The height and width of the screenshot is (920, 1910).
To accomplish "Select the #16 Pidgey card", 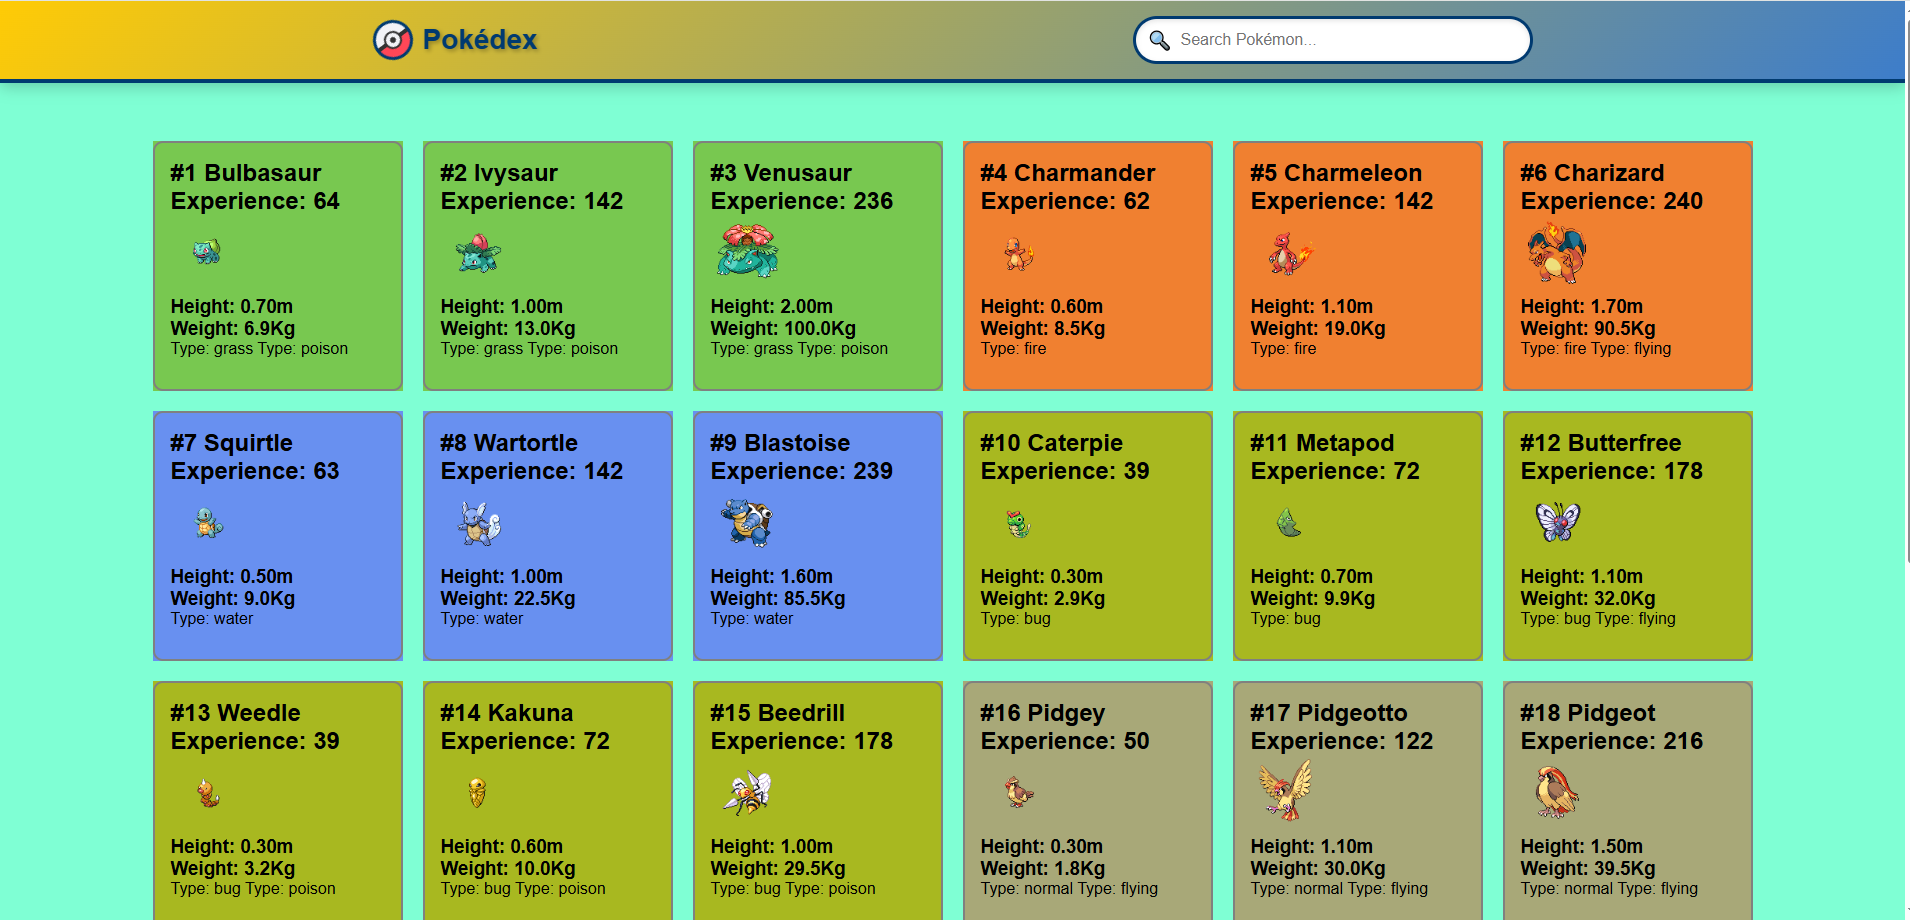I will [1087, 800].
